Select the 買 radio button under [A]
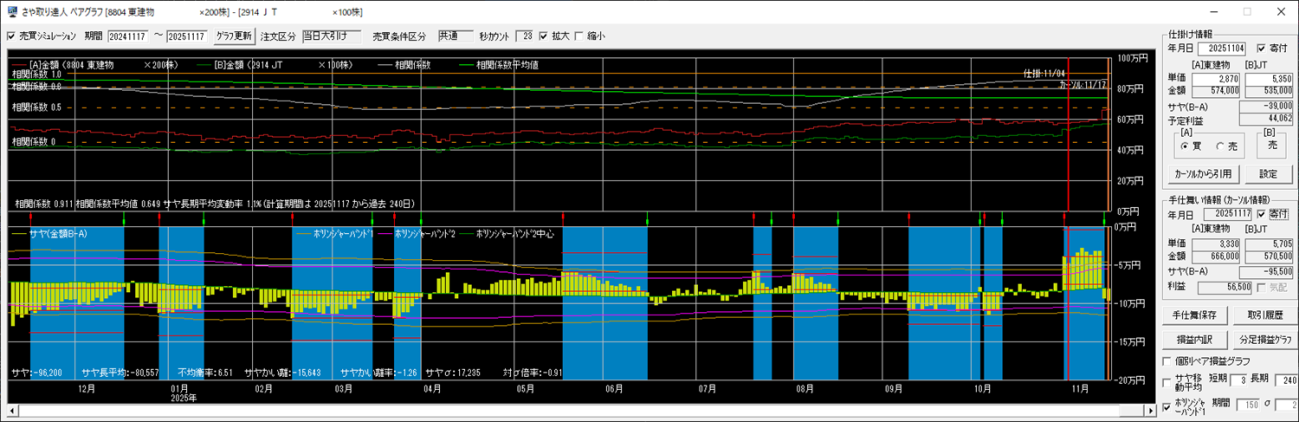This screenshot has height=422, width=1299. (1186, 146)
